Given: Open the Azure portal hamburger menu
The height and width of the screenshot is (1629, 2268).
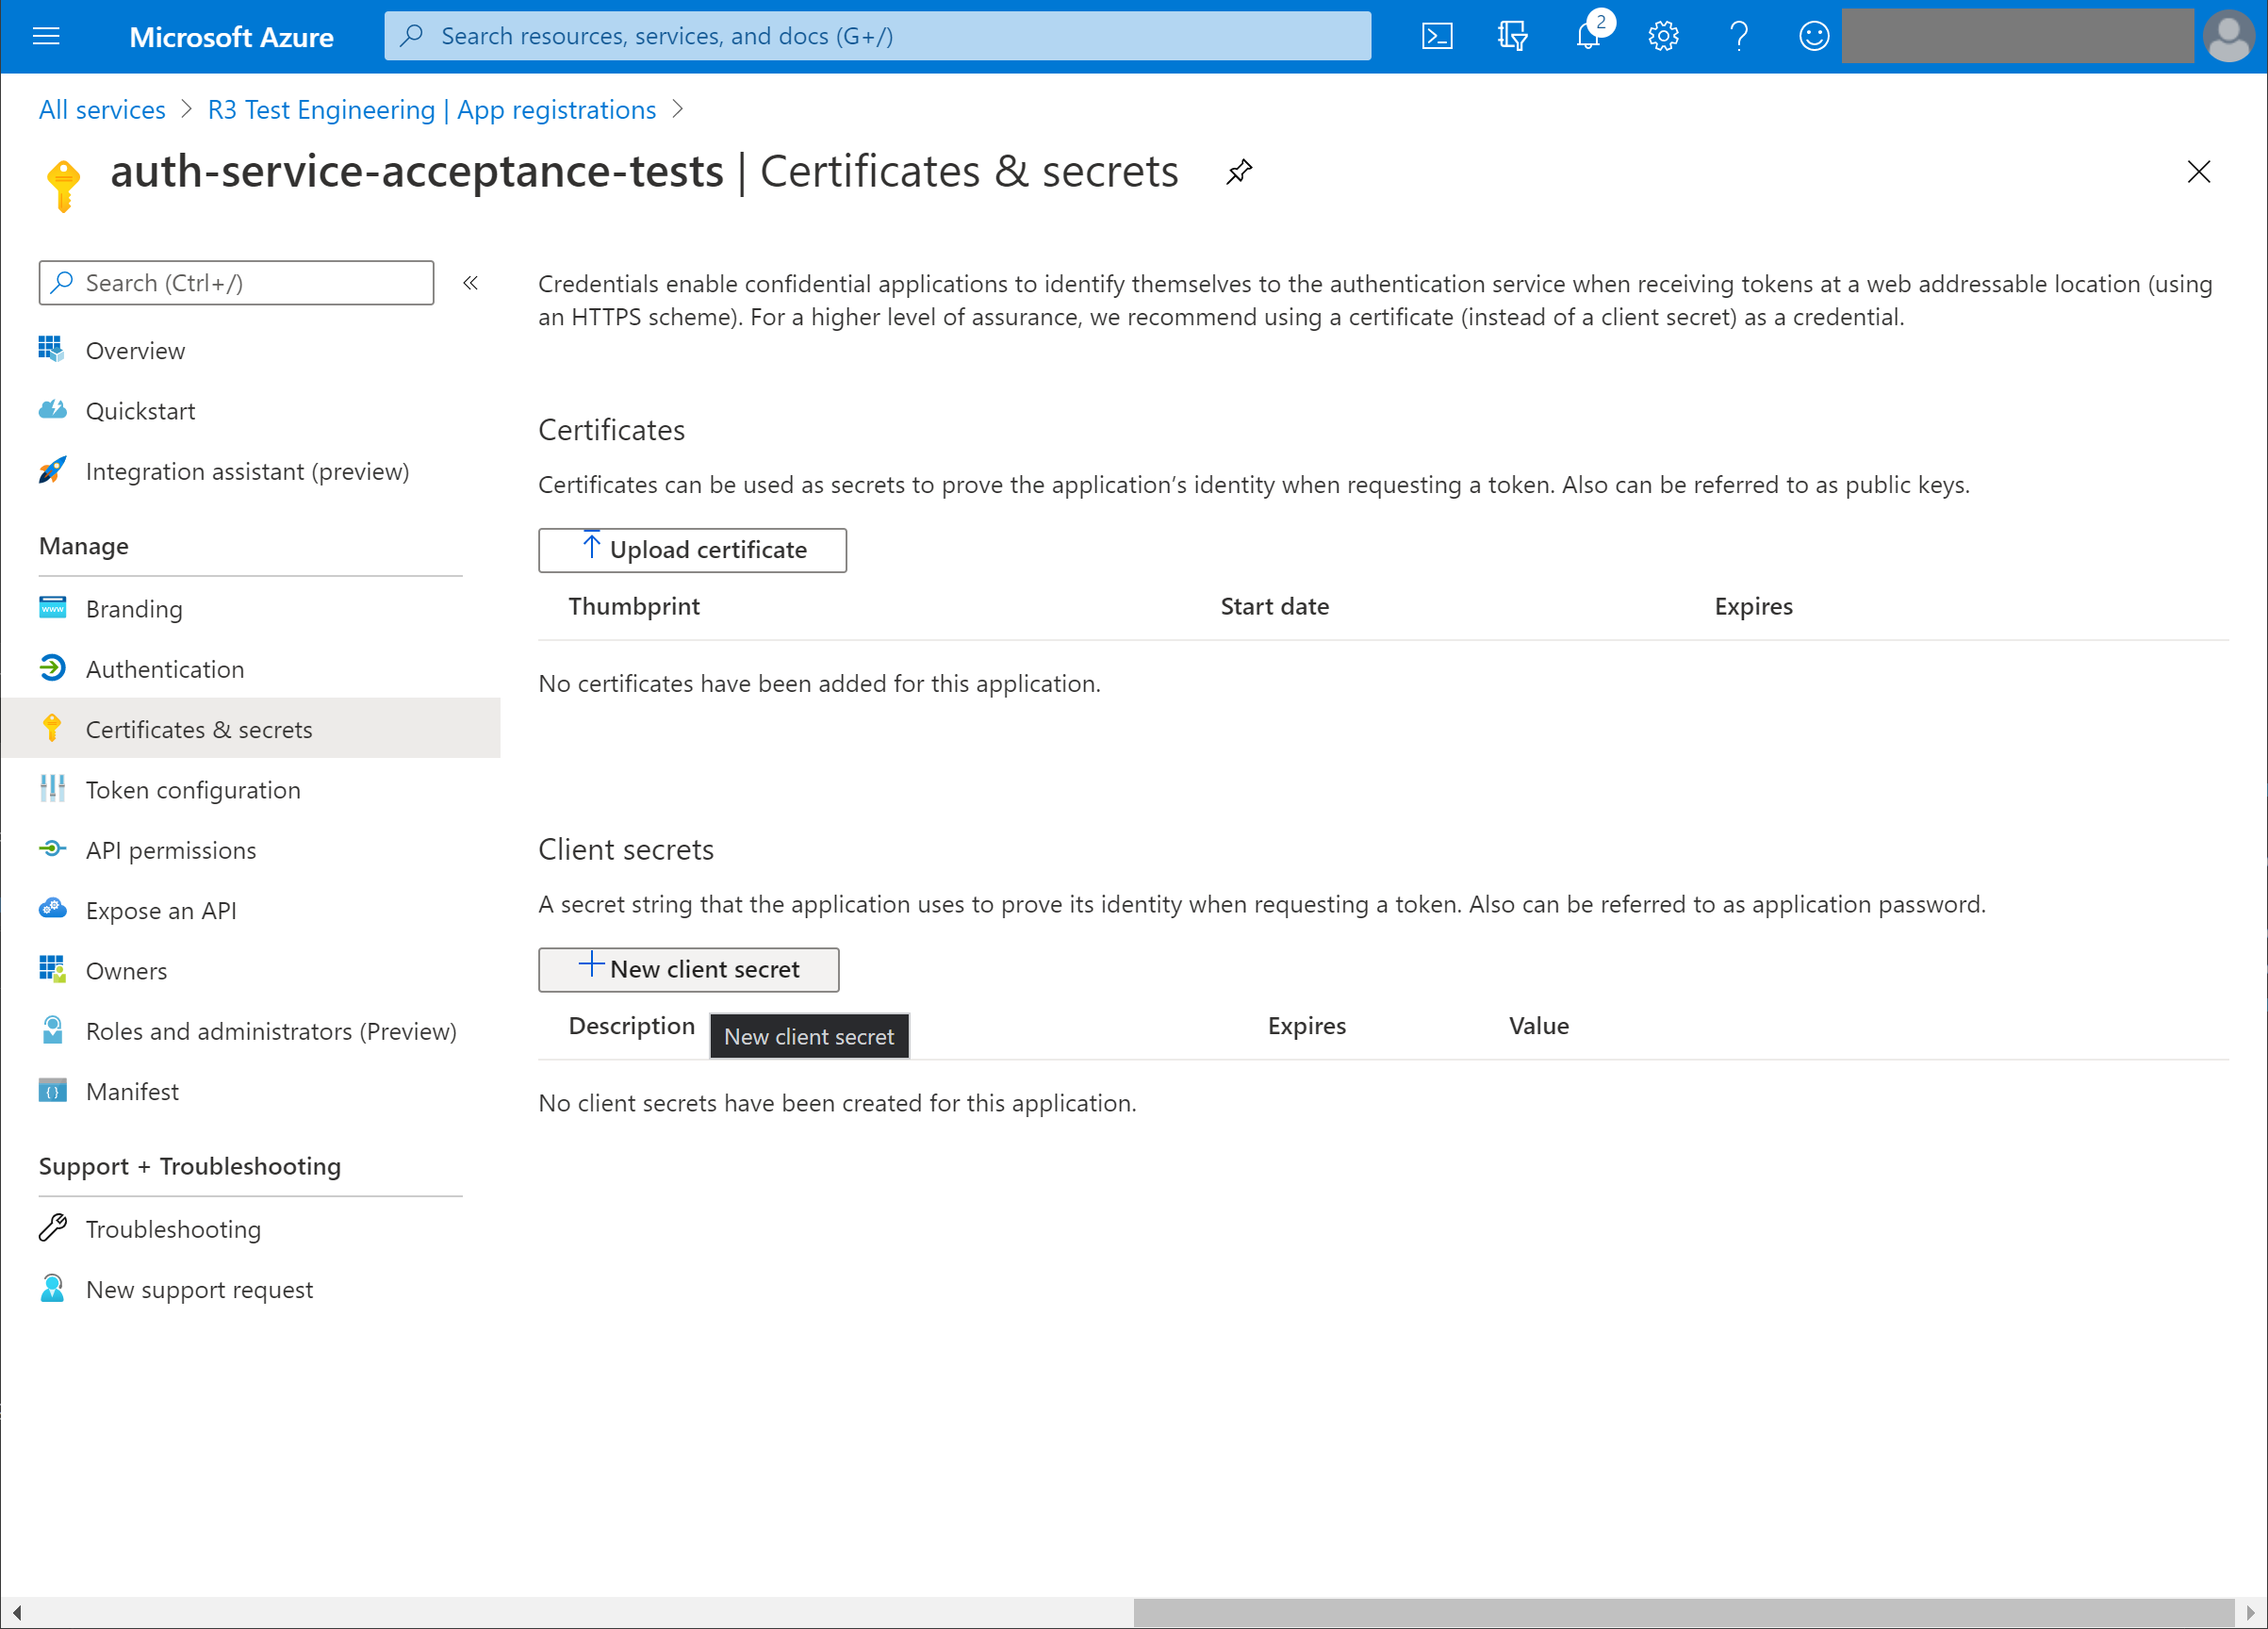Looking at the screenshot, I should click(x=46, y=37).
